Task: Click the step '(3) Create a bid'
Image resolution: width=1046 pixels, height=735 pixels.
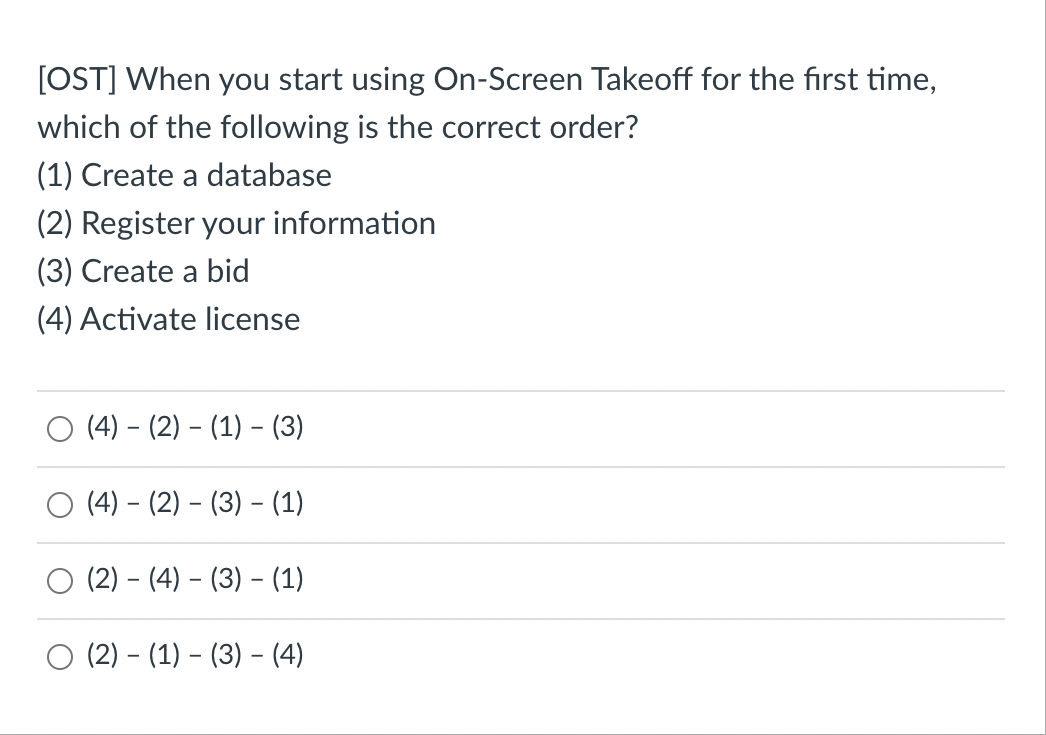Action: [143, 271]
